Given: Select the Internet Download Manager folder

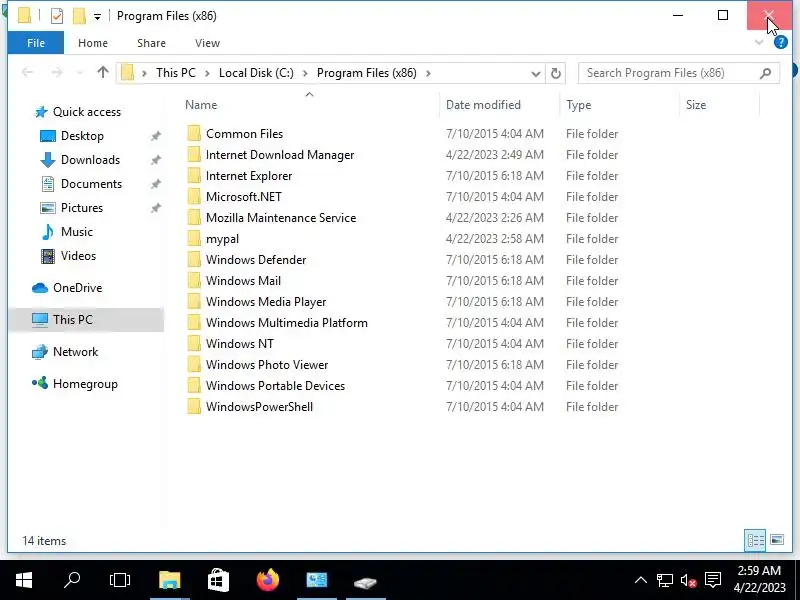Looking at the screenshot, I should tap(280, 155).
